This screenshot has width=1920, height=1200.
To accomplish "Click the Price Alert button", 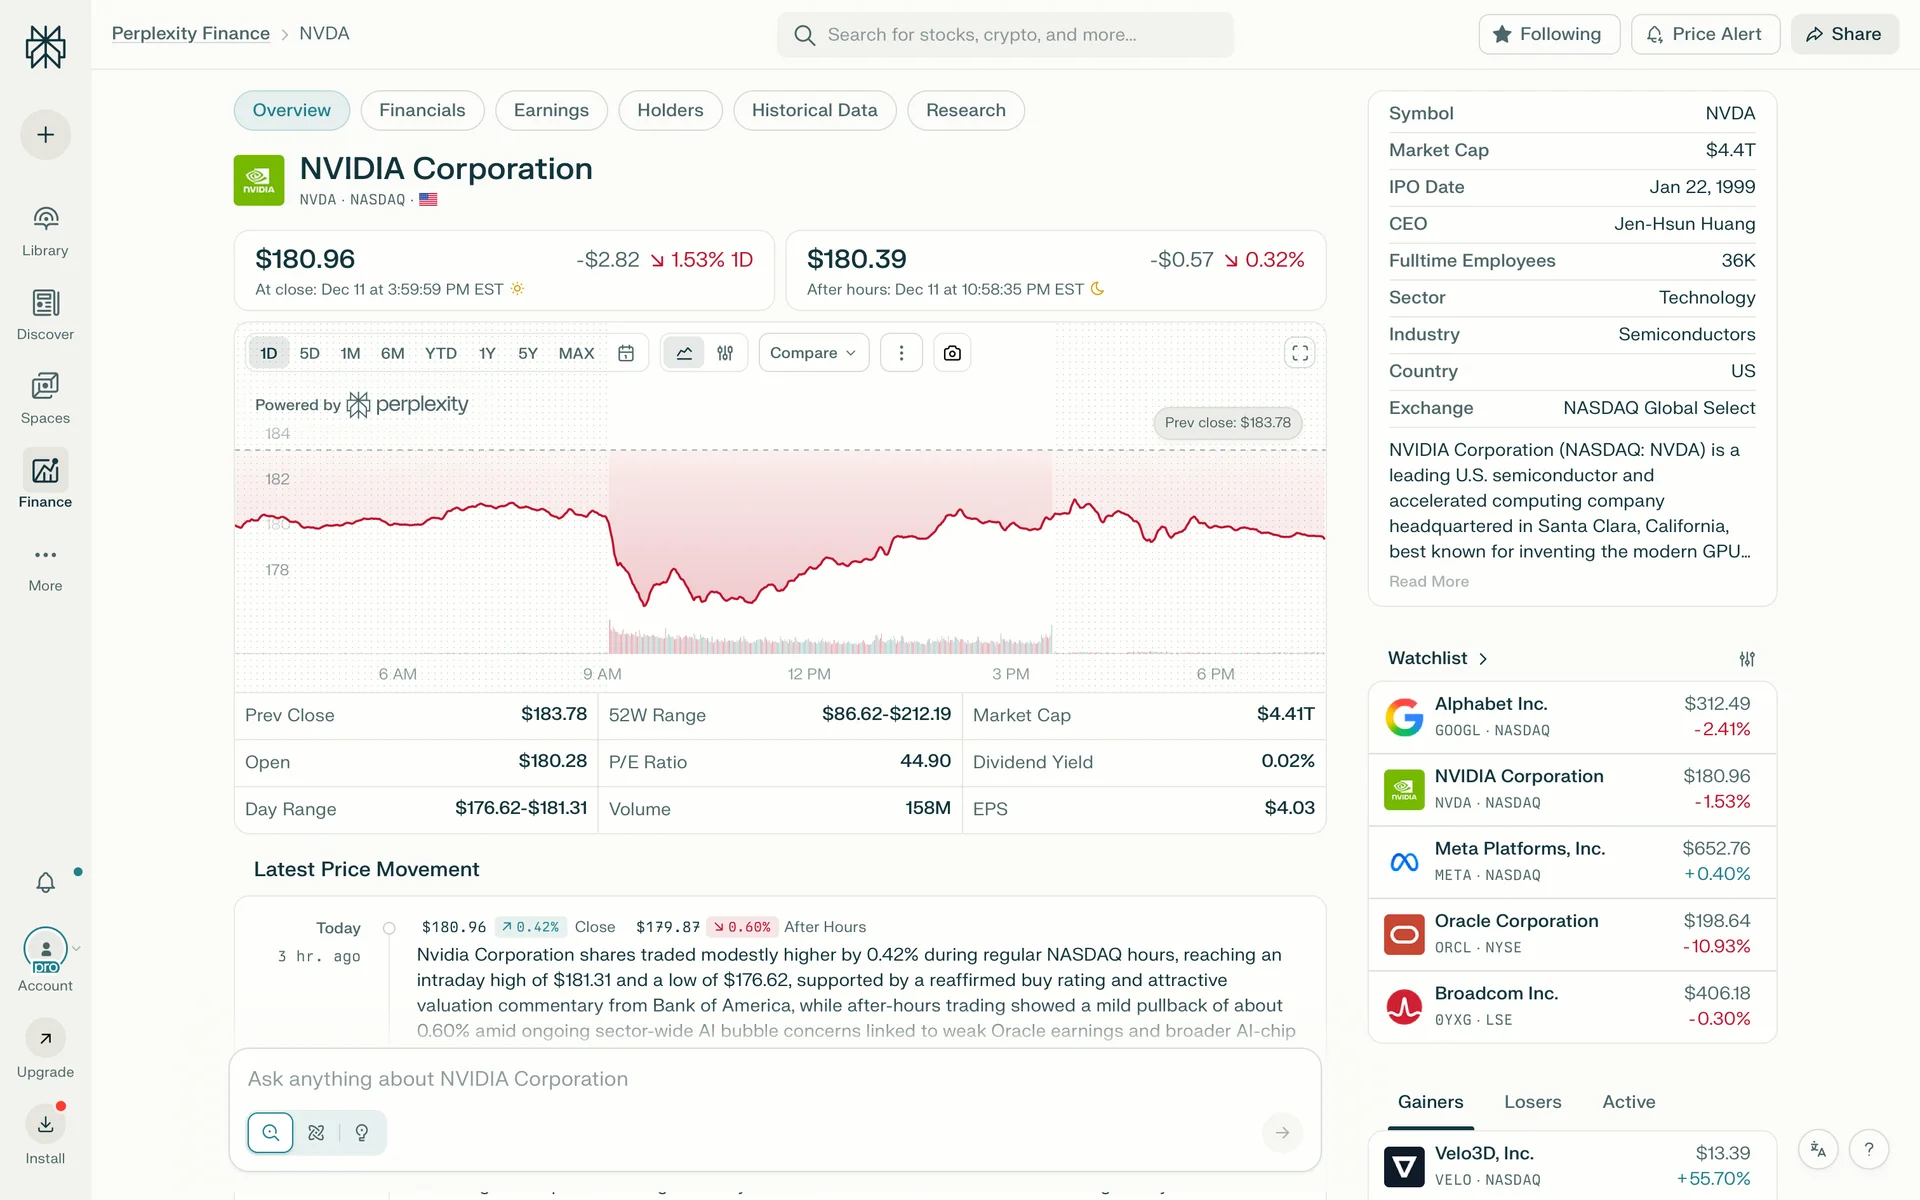I will [1704, 34].
